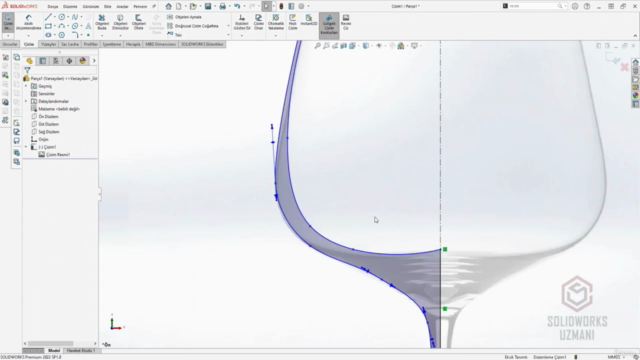Switch to the Hesapla tab
The image size is (640, 360).
(133, 44)
